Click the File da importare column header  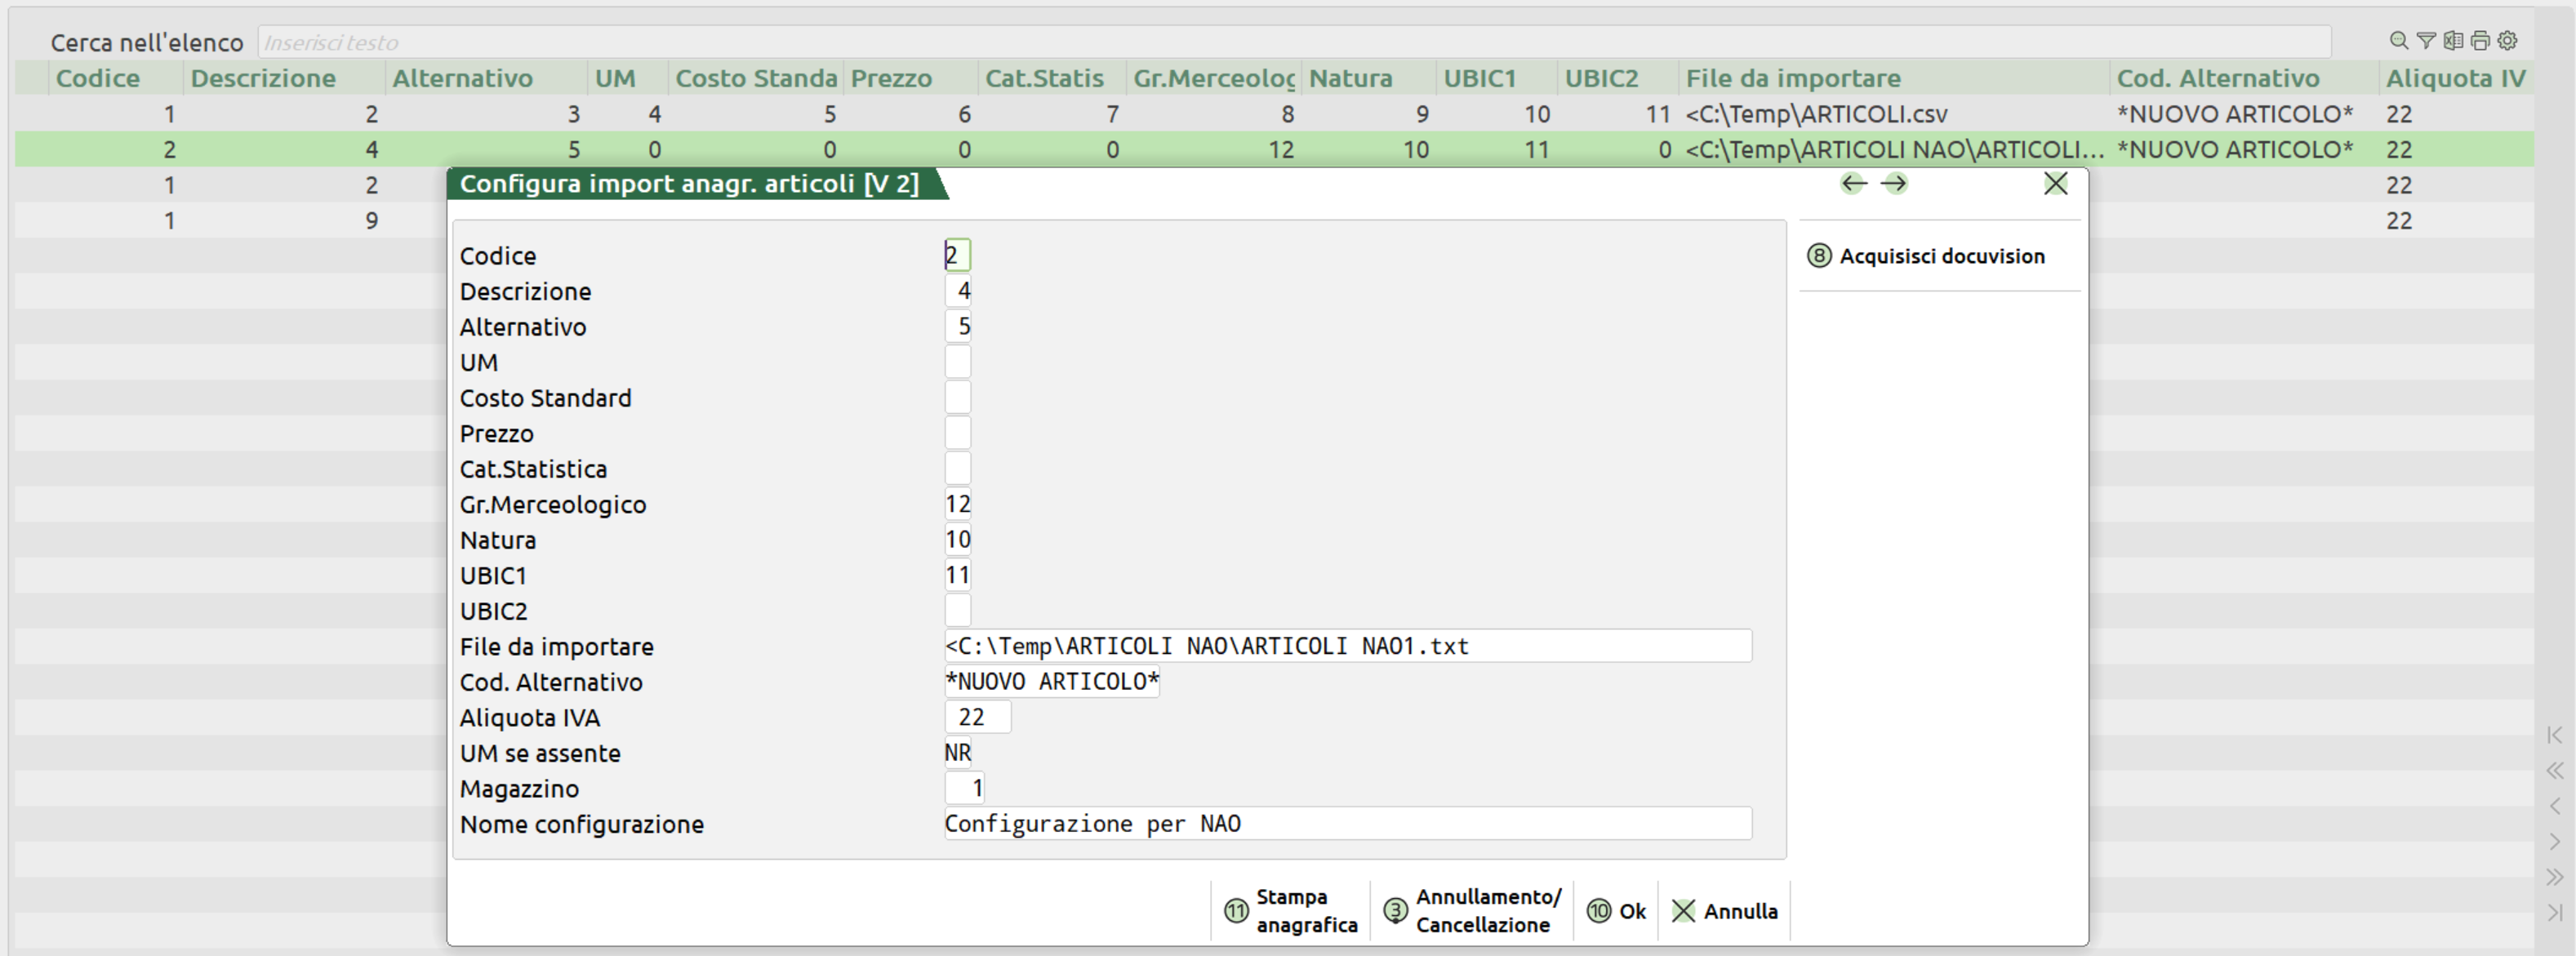1792,78
